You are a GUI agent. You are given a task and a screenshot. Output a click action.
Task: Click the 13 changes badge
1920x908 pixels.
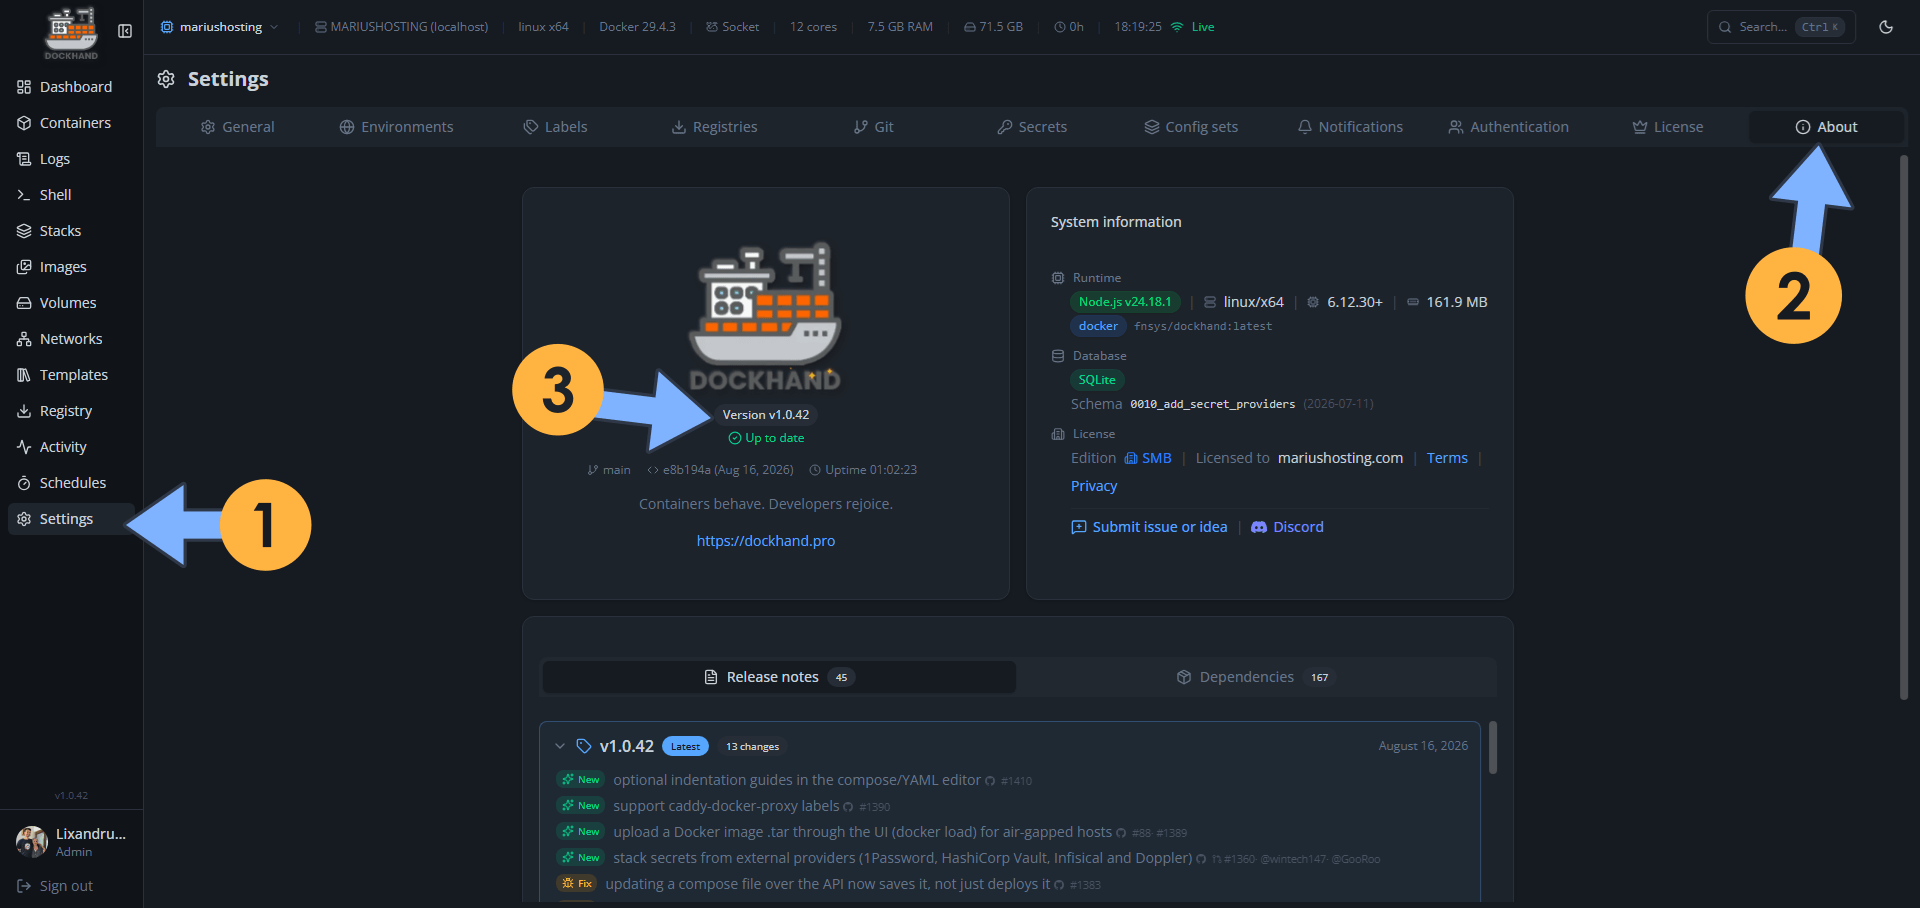click(x=752, y=747)
